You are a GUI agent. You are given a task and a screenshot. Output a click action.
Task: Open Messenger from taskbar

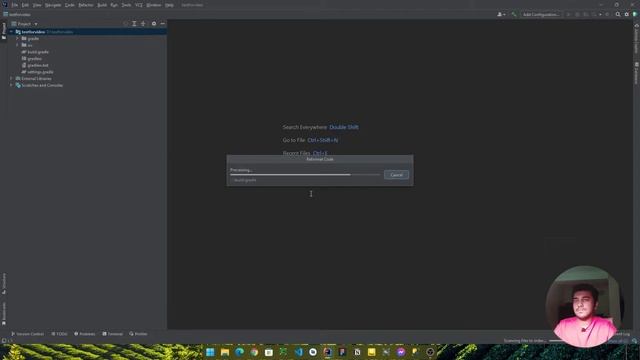point(401,352)
